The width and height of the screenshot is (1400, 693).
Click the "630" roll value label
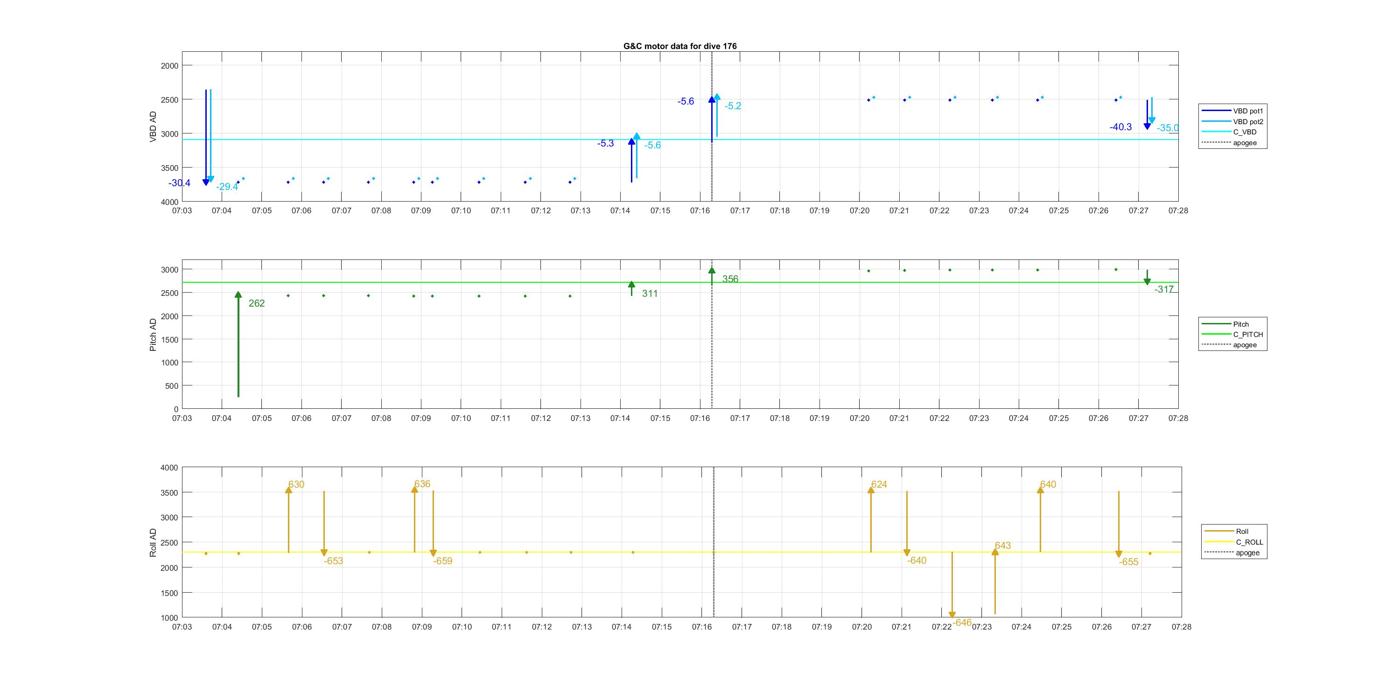point(296,485)
